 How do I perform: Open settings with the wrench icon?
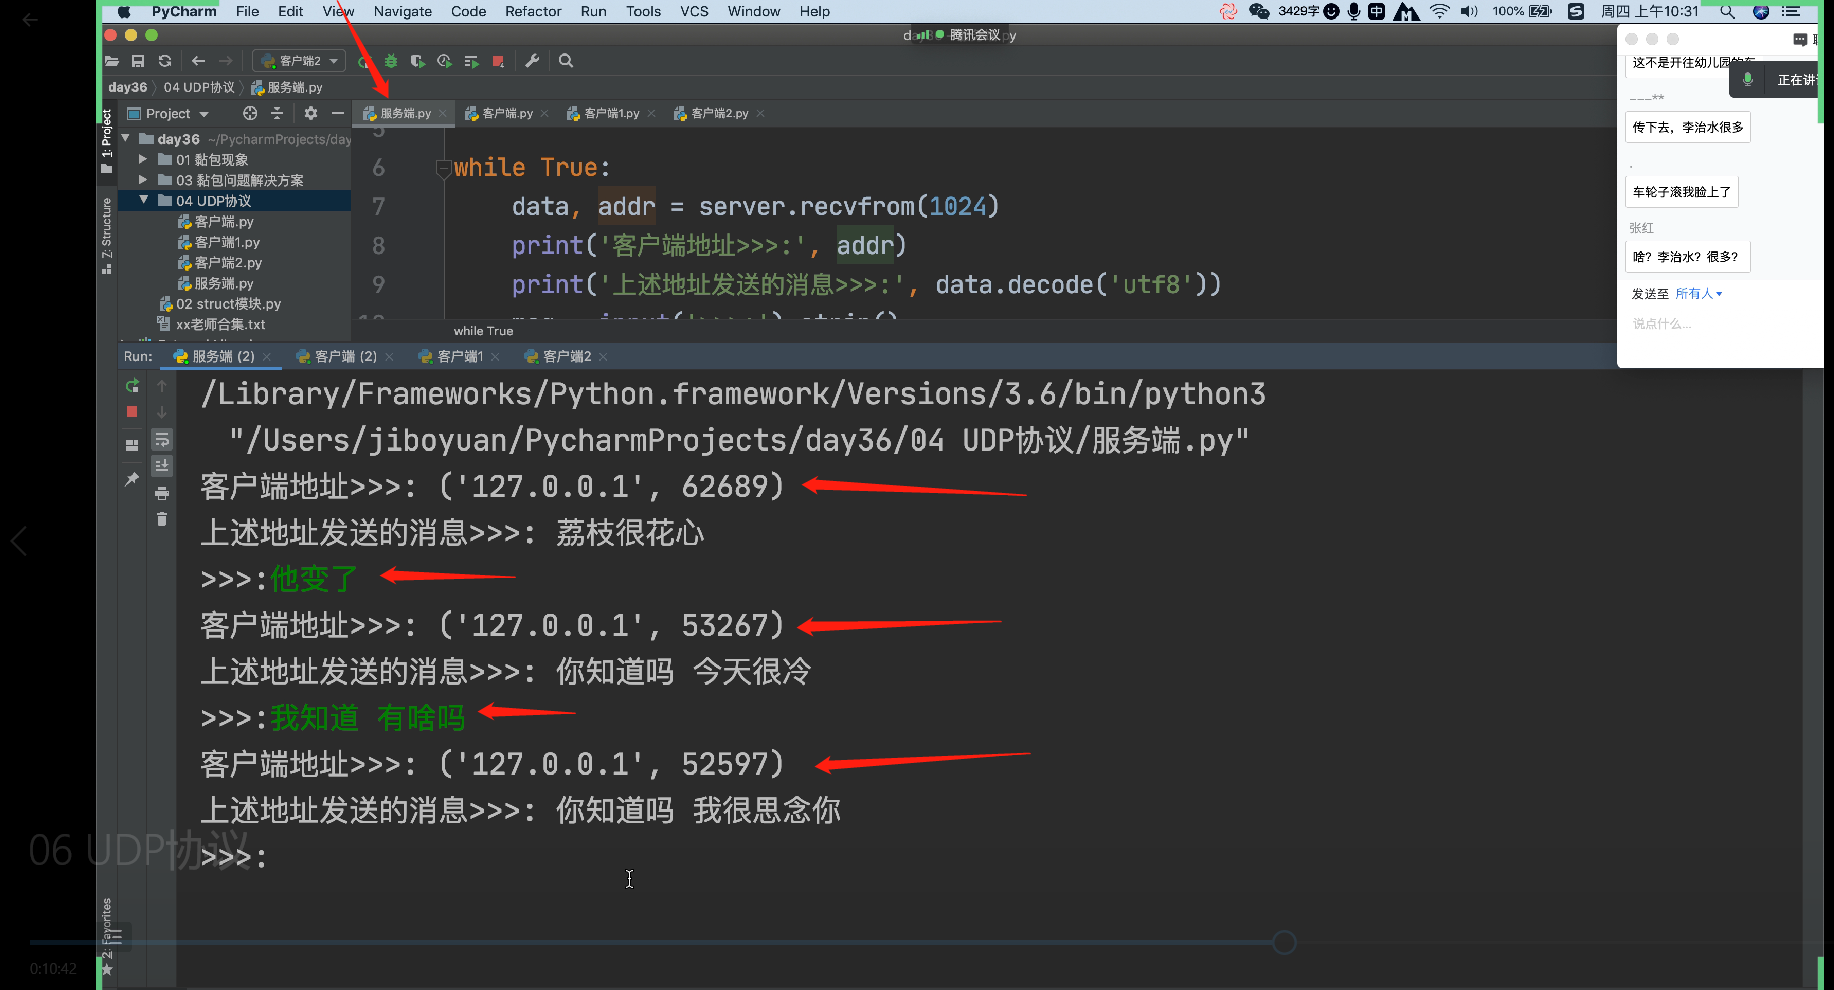tap(532, 61)
